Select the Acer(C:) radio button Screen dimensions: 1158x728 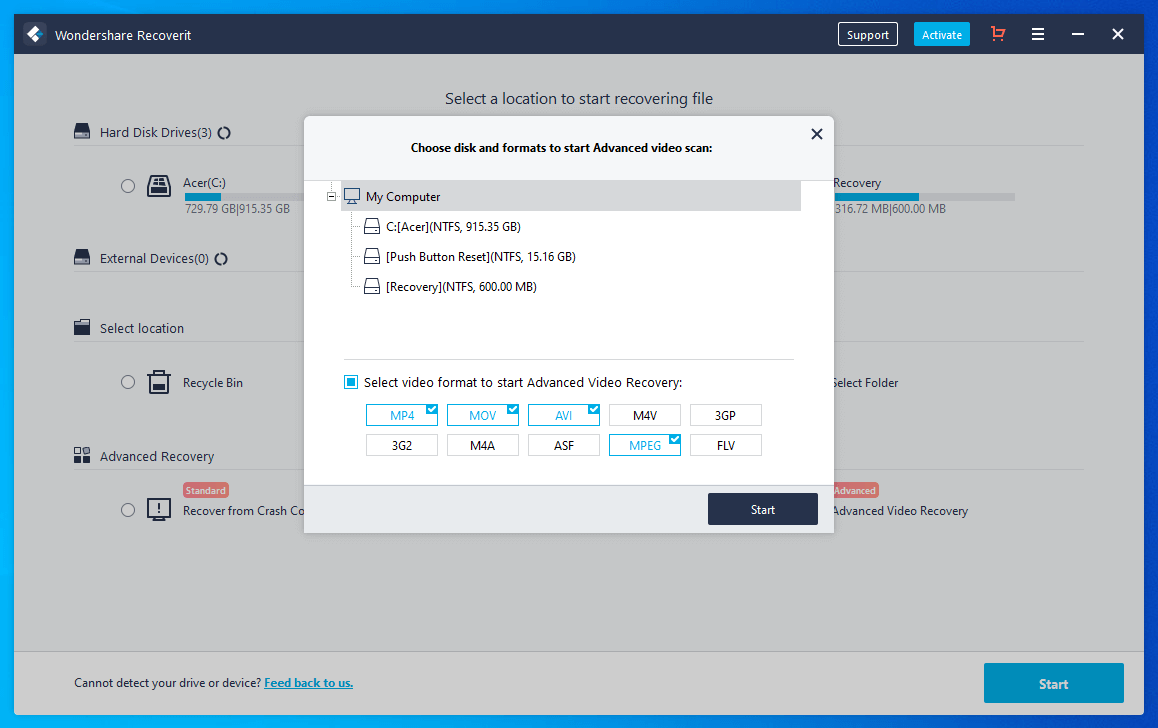pyautogui.click(x=128, y=186)
